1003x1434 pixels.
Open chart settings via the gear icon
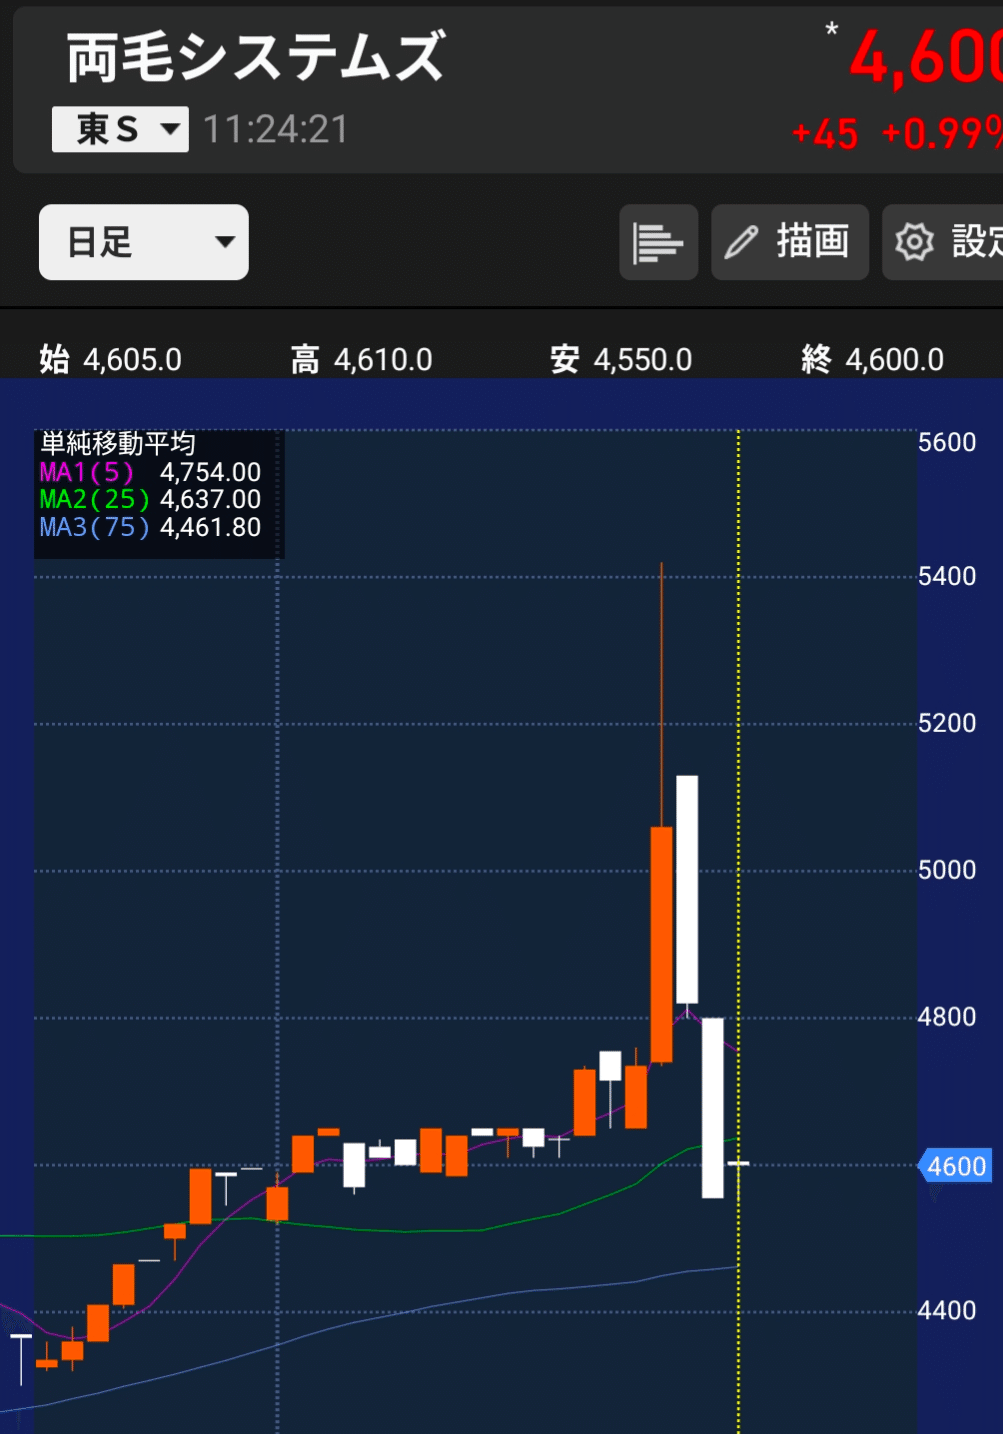916,242
